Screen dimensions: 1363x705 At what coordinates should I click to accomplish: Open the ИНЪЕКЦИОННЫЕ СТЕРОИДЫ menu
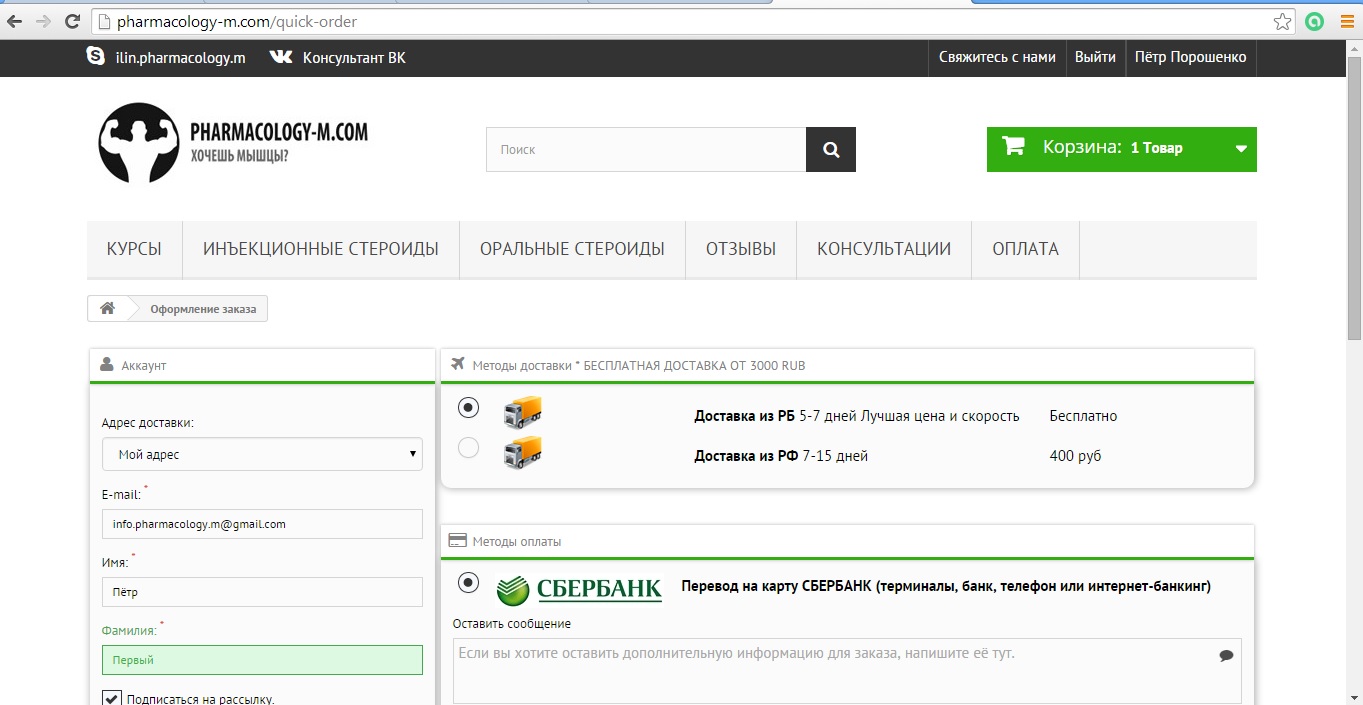[321, 249]
